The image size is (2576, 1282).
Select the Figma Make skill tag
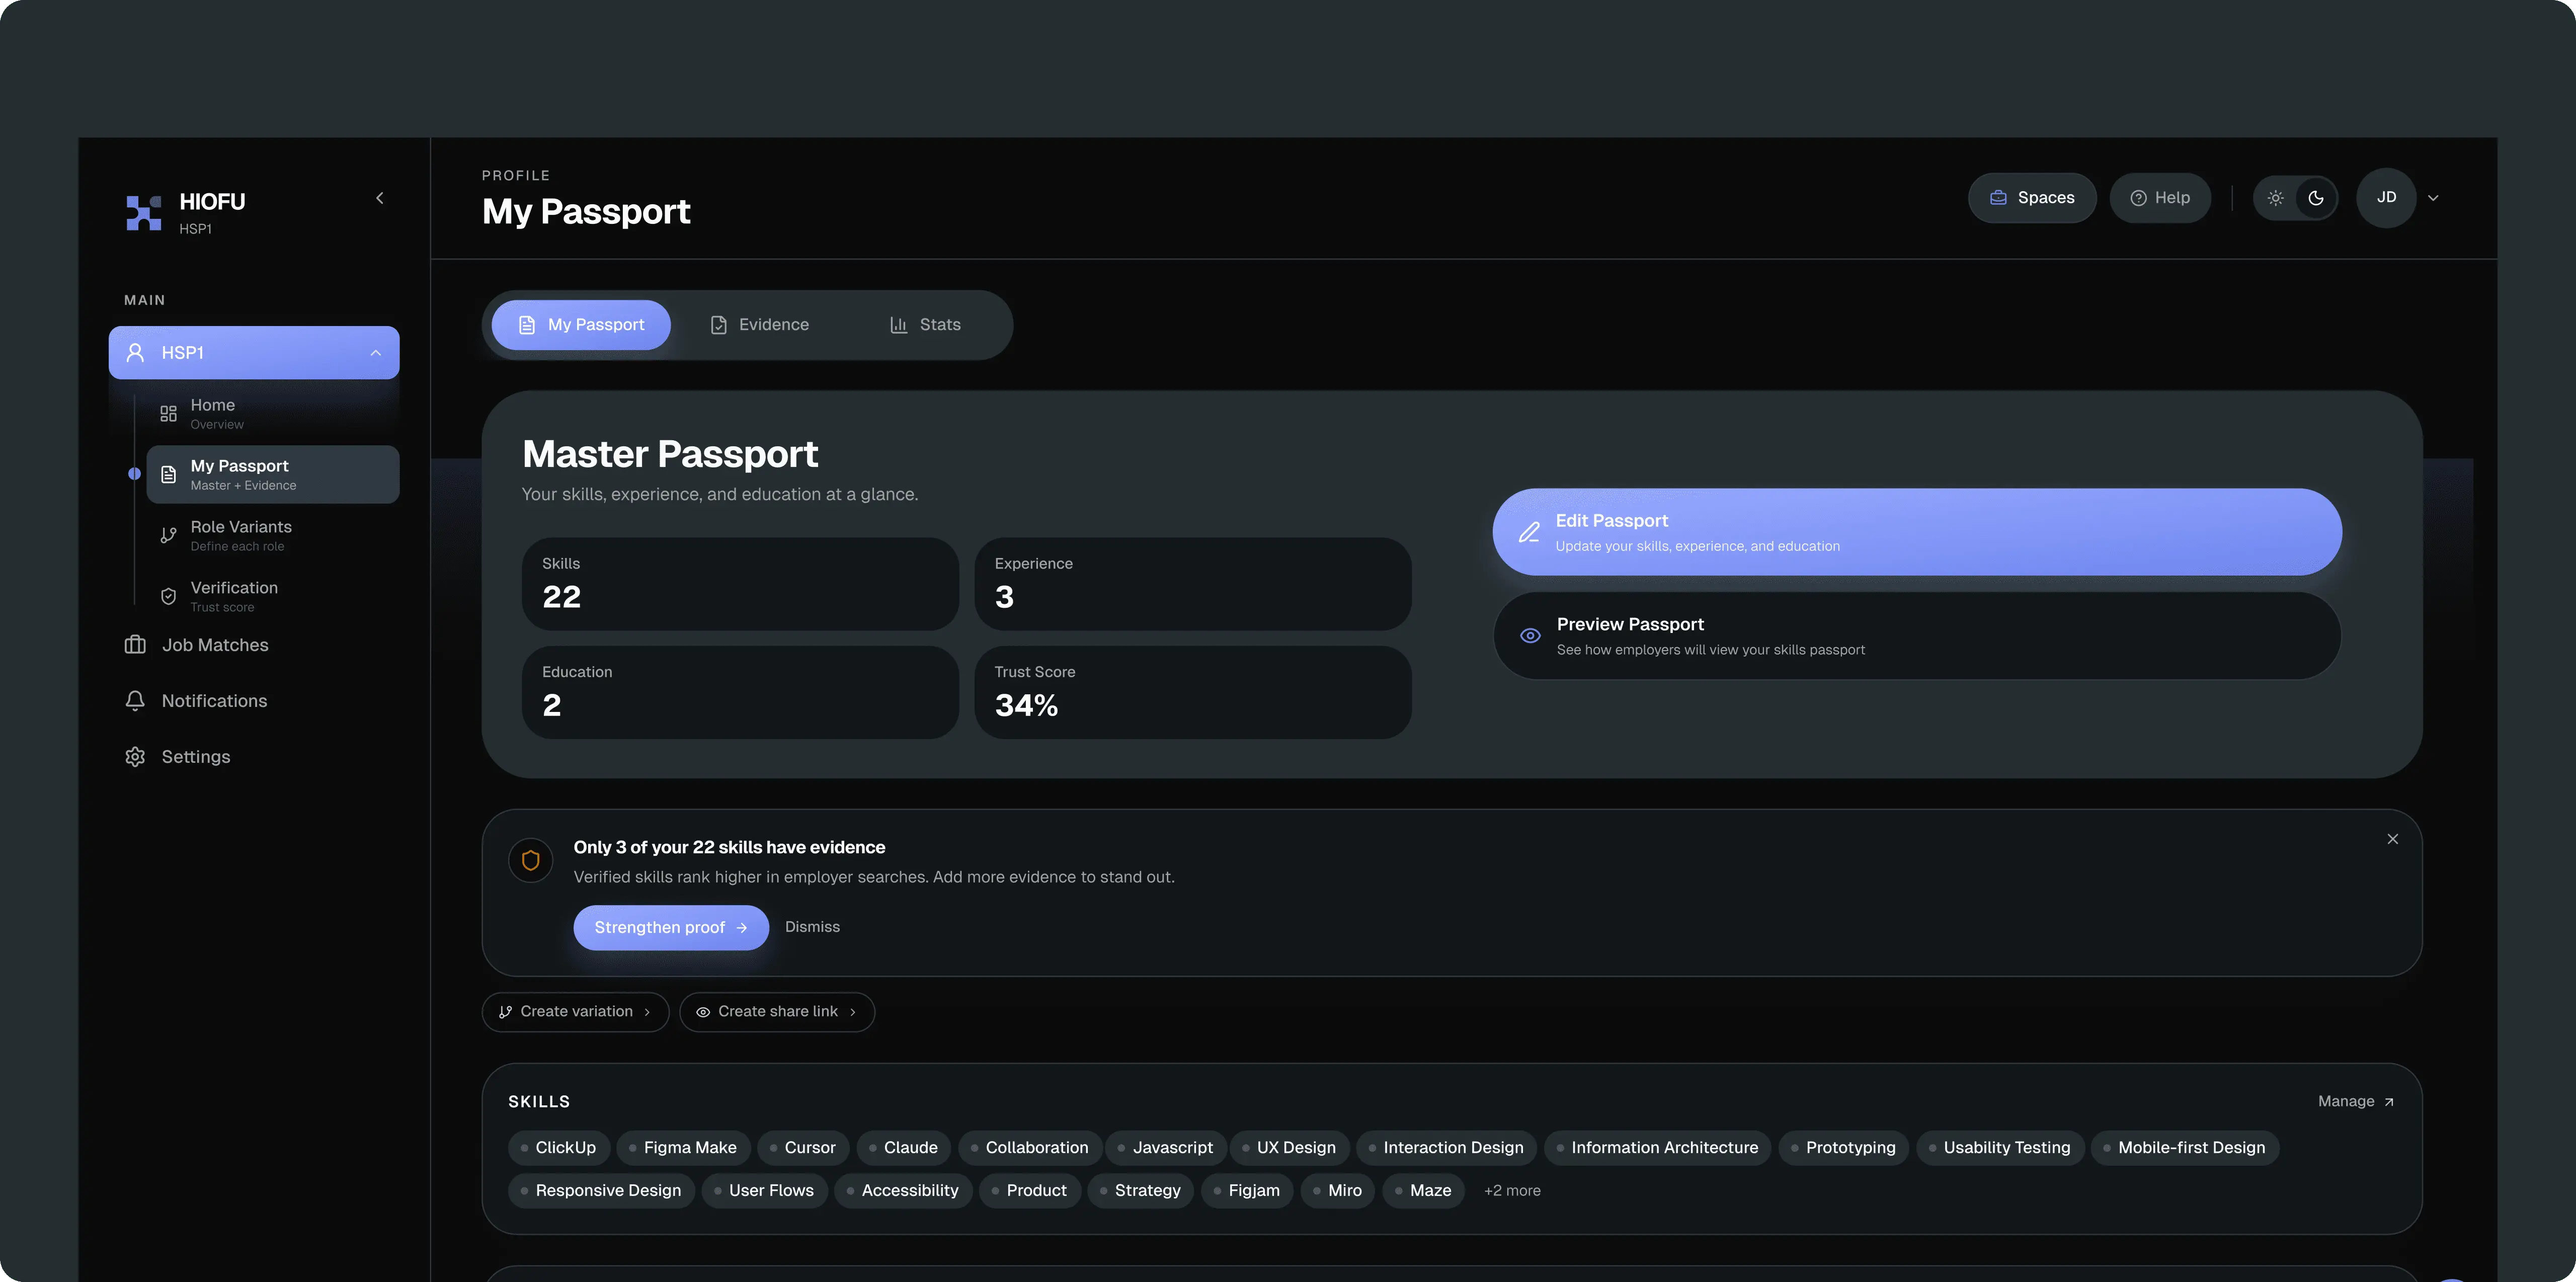tap(684, 1148)
